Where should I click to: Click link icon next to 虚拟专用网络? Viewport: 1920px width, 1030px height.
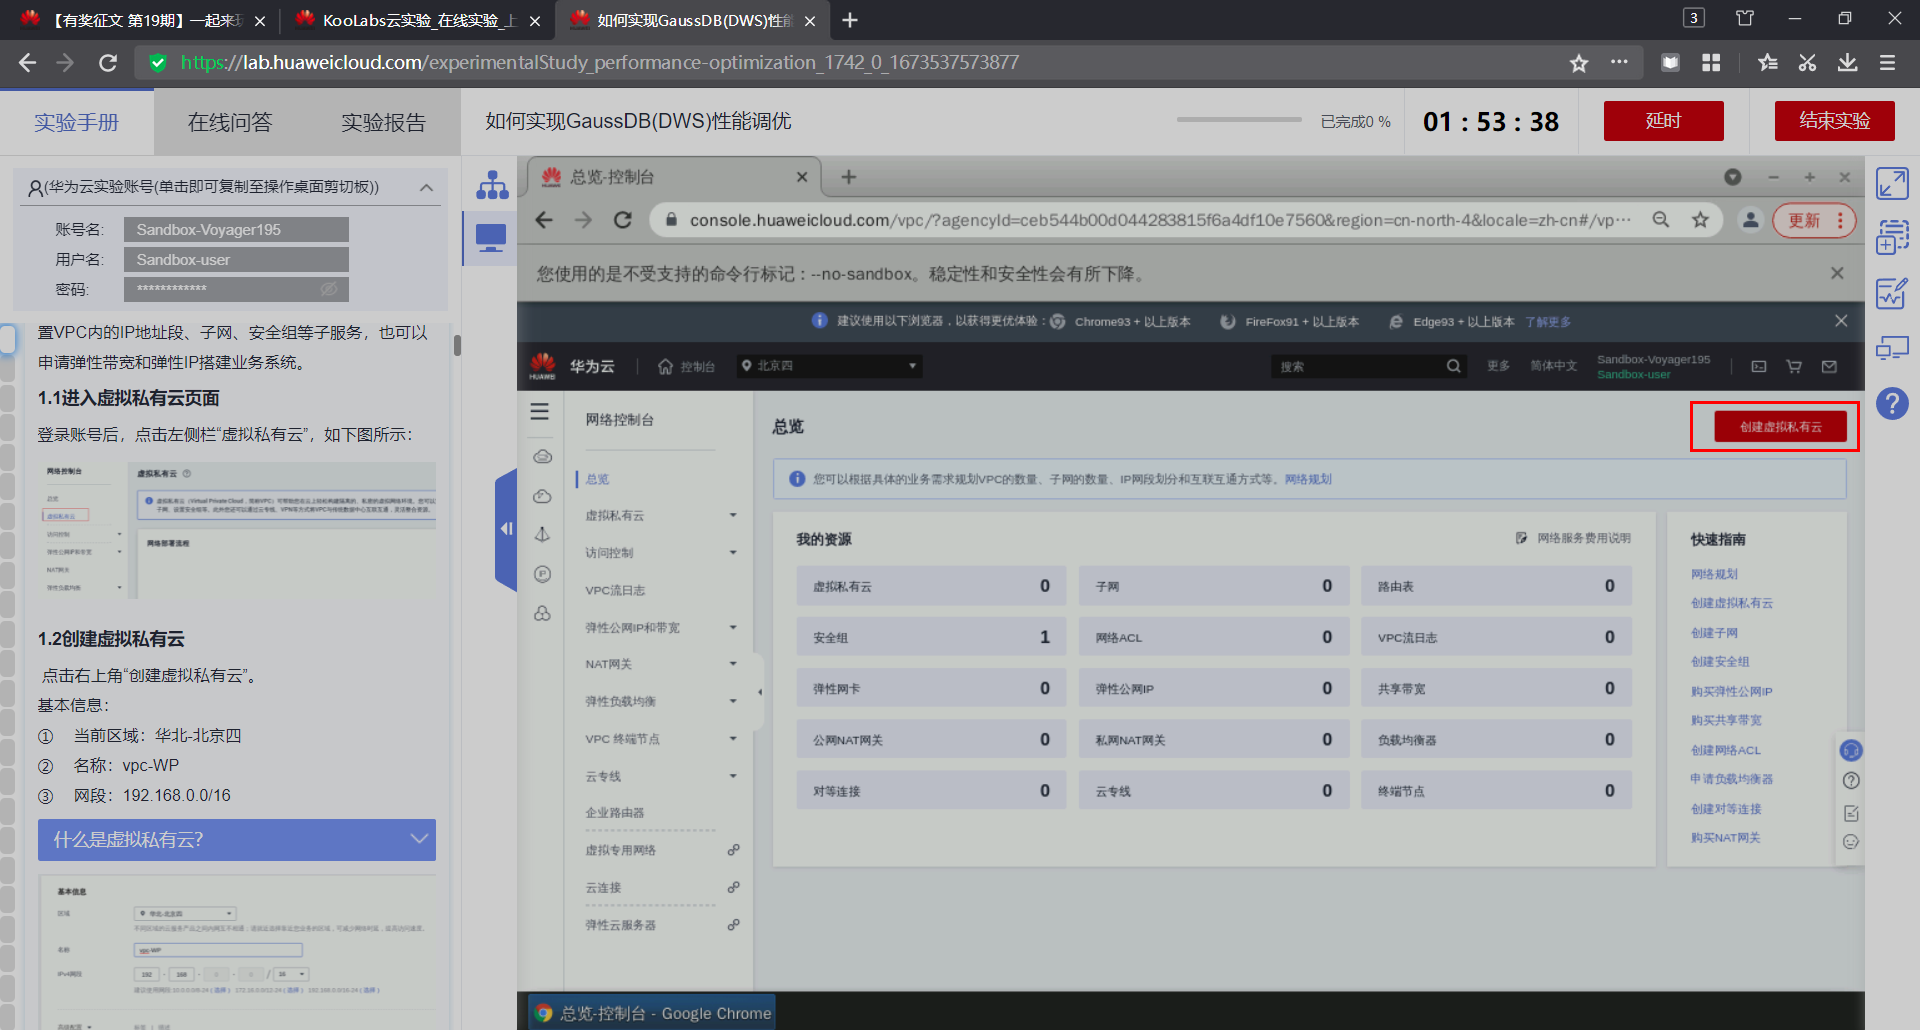pos(733,850)
